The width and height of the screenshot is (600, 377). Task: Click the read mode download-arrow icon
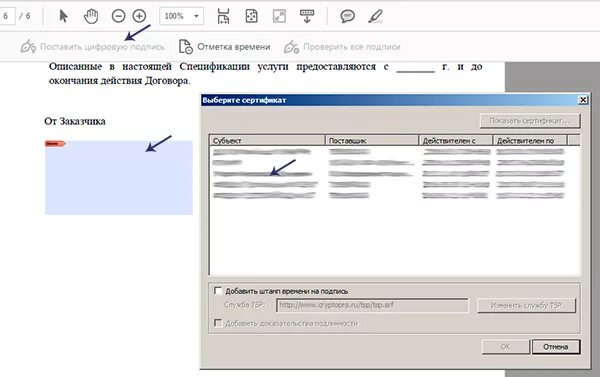(307, 16)
